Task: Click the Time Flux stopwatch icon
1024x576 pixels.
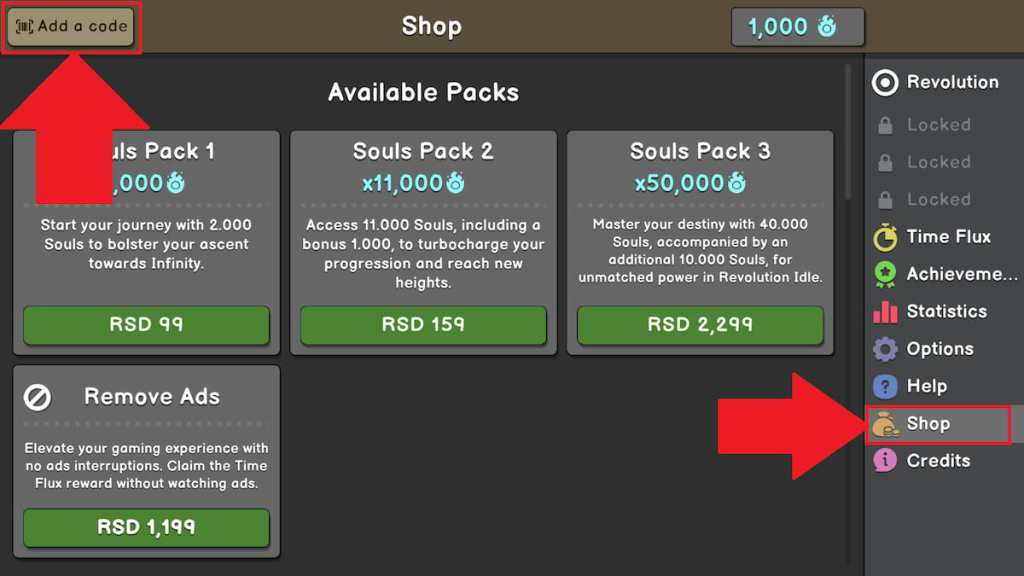Action: [x=885, y=236]
